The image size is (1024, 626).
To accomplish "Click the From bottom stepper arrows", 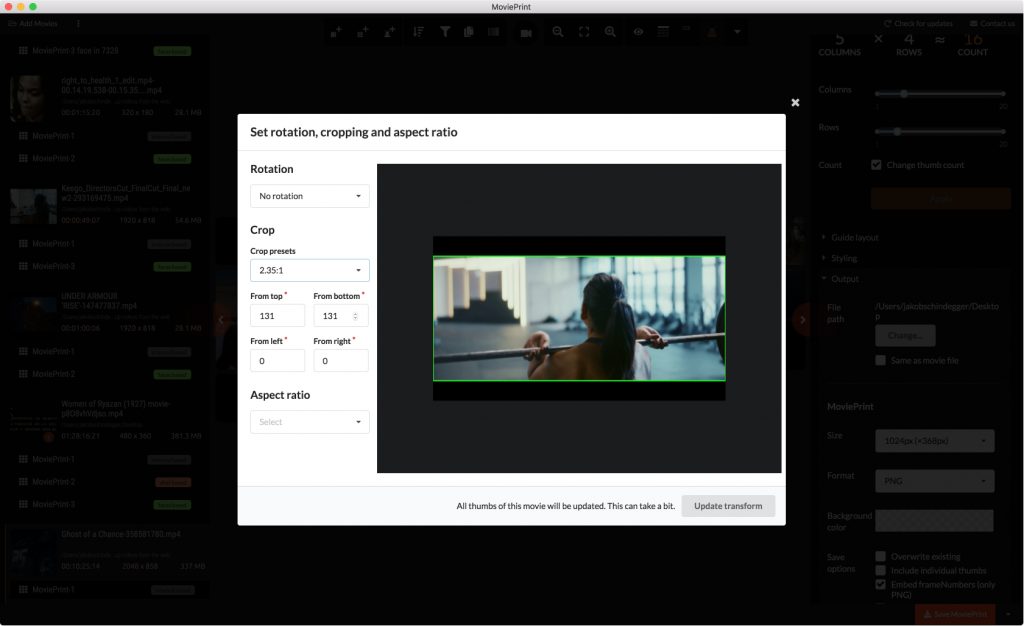I will tap(355, 316).
